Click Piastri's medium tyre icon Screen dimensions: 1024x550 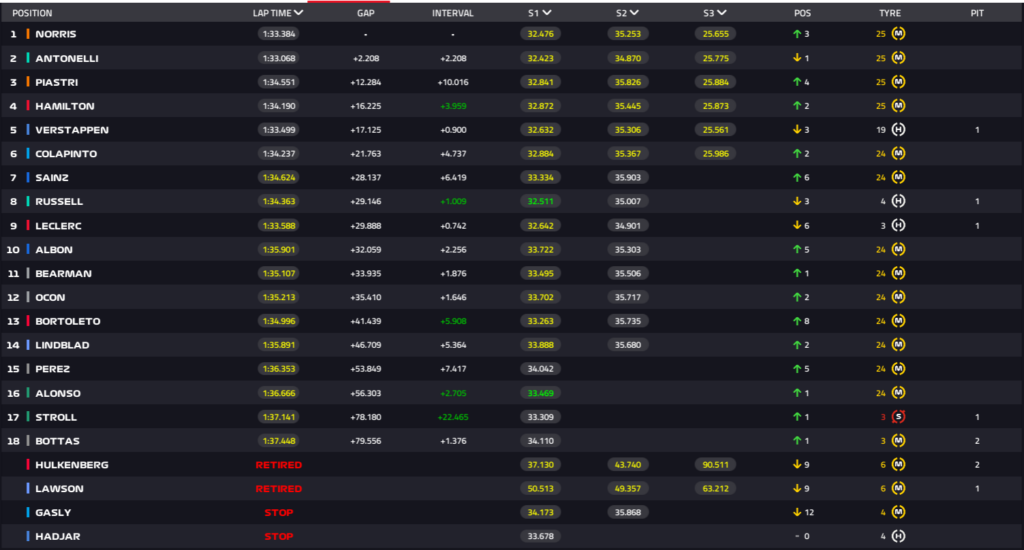coord(899,82)
